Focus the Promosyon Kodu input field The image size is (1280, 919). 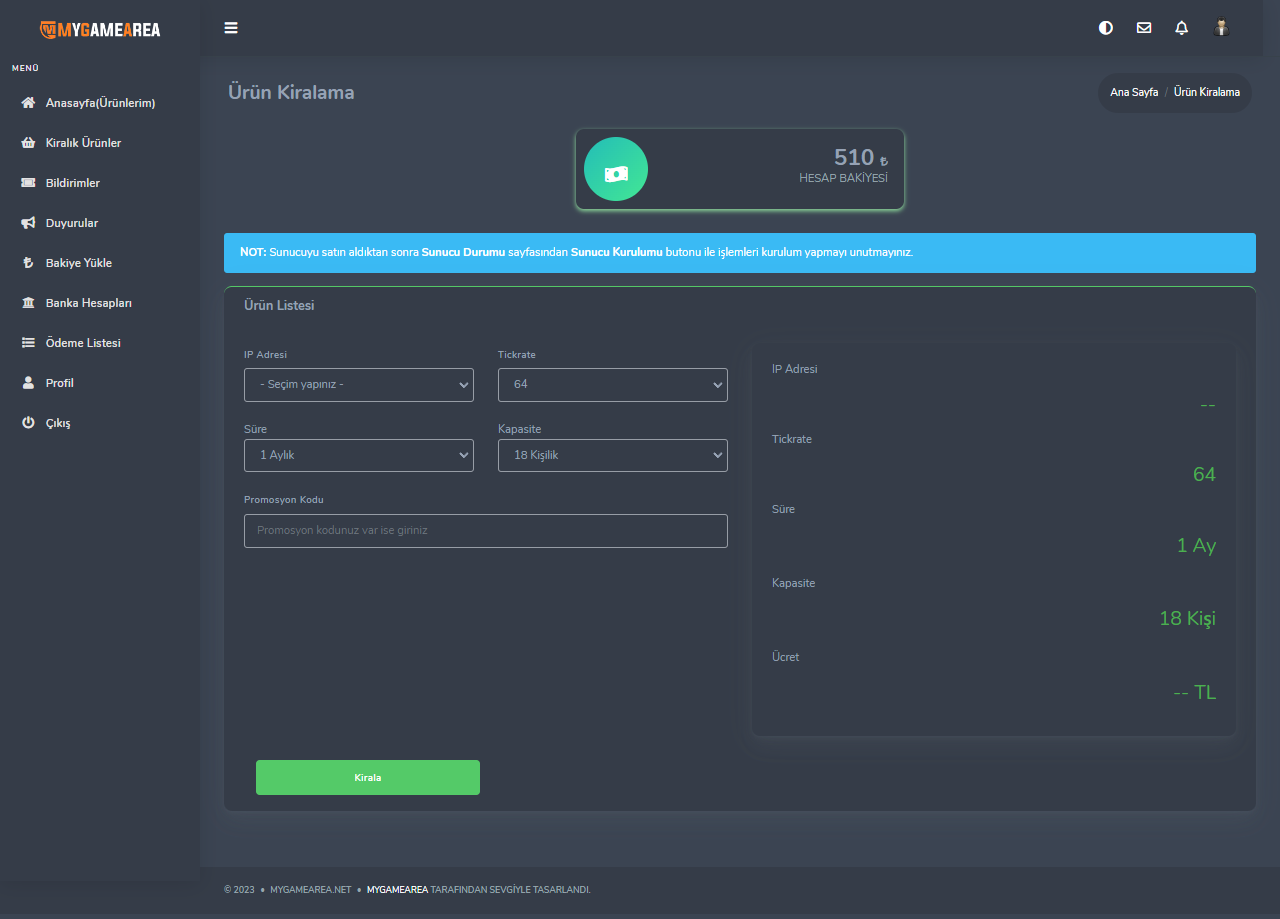(486, 531)
